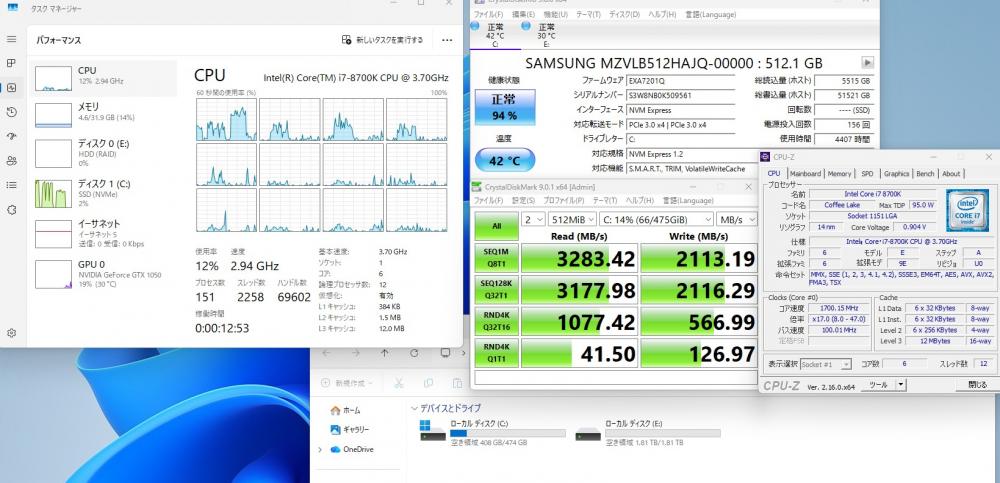This screenshot has width=1000, height=483.
Task: Switch to Mainboard tab in CPU-Z
Action: (805, 174)
